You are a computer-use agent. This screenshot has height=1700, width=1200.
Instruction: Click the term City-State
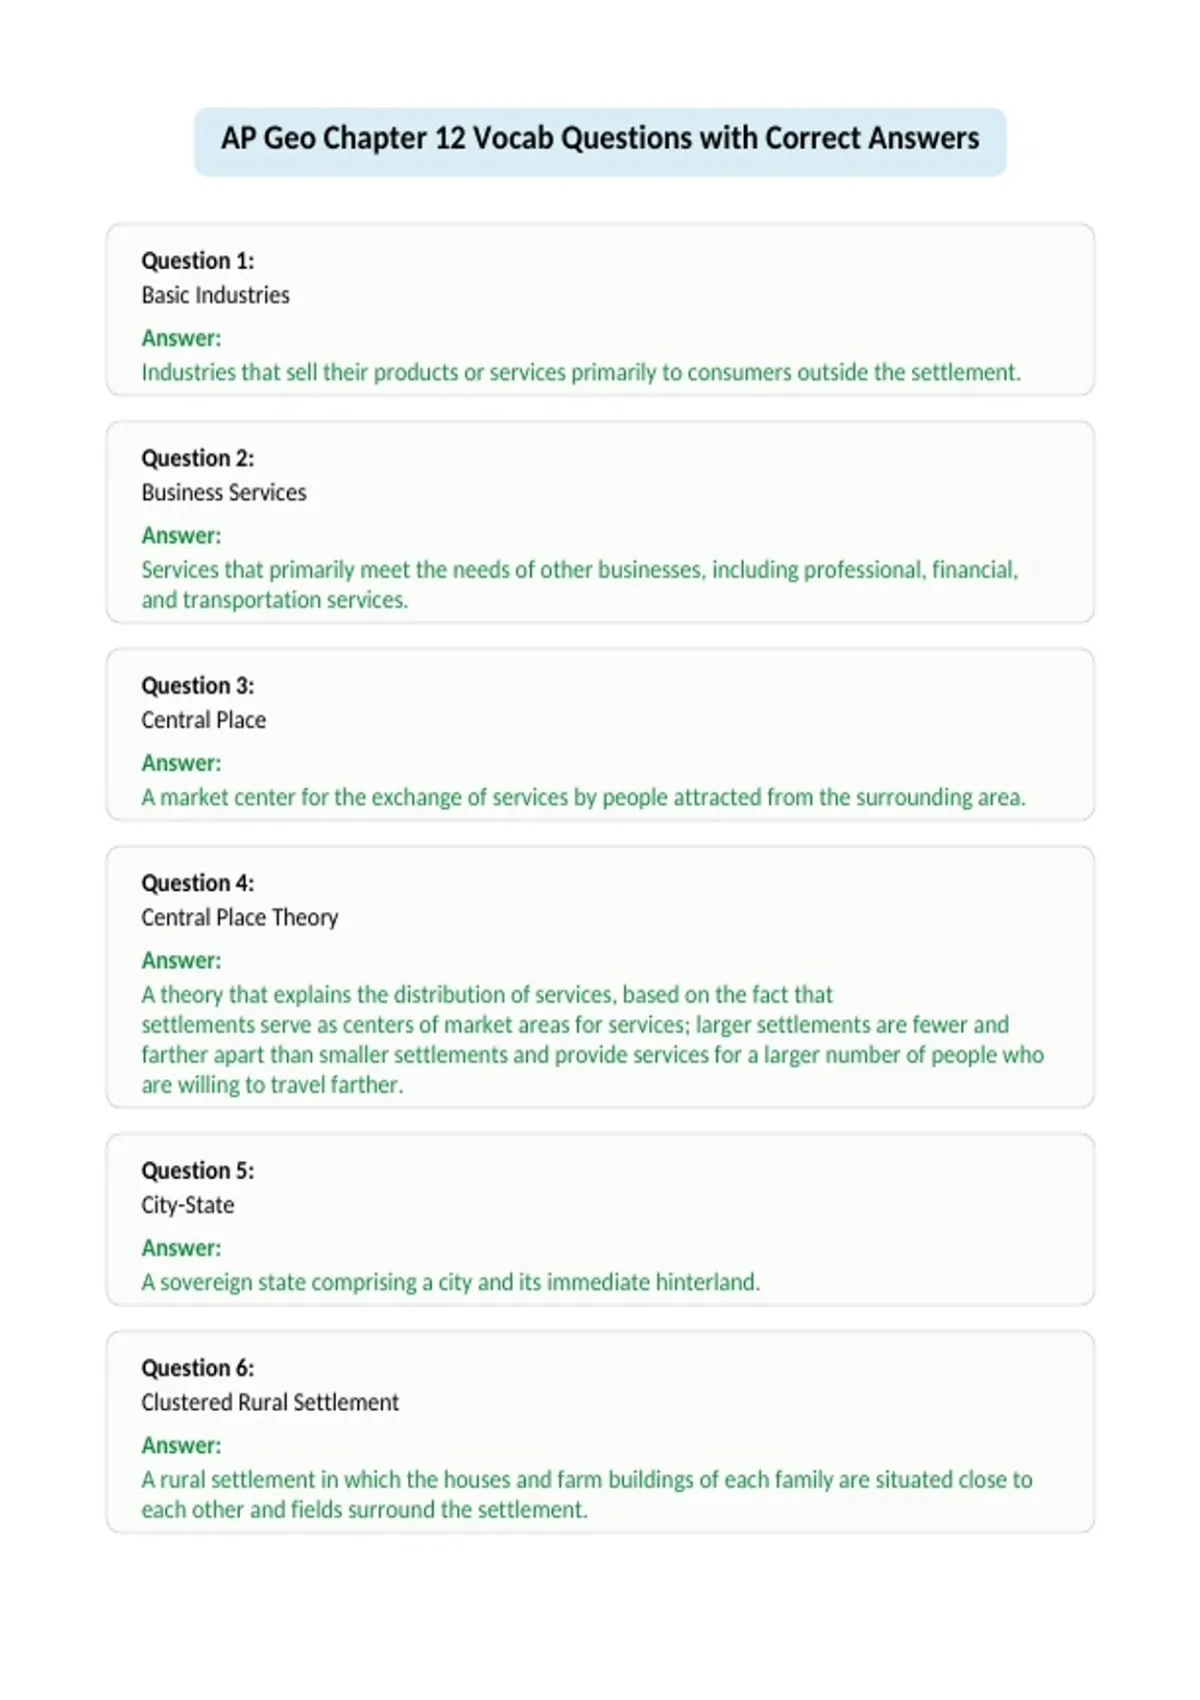click(x=188, y=1205)
